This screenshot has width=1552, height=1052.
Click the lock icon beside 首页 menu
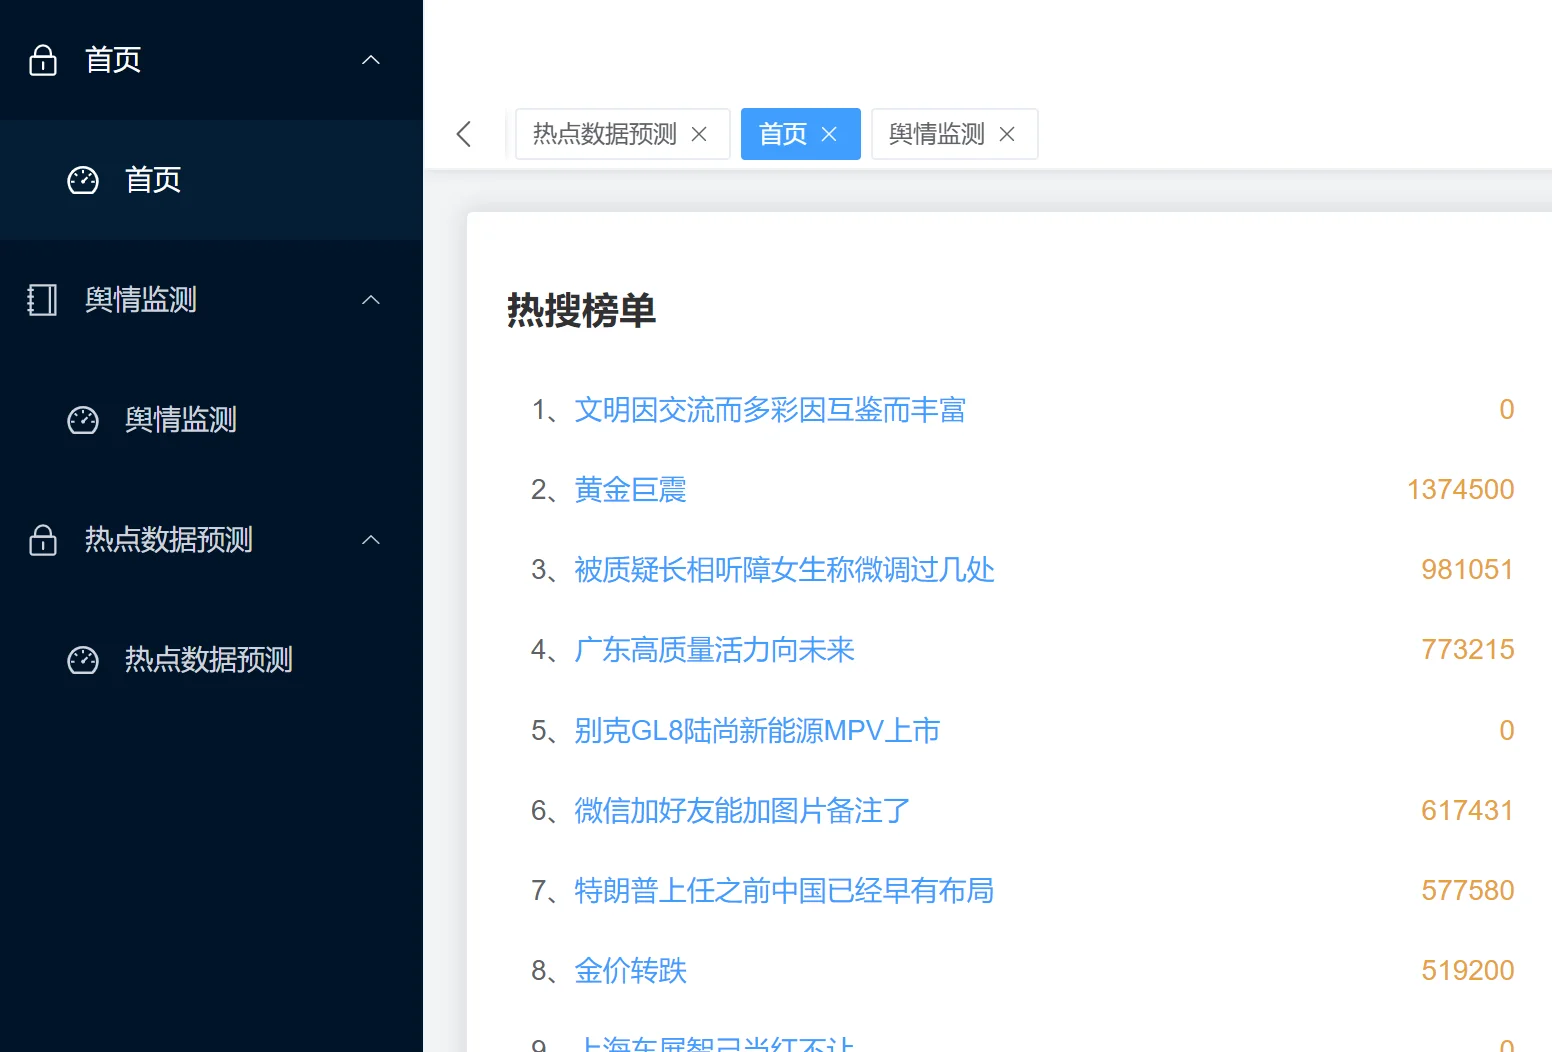(43, 60)
